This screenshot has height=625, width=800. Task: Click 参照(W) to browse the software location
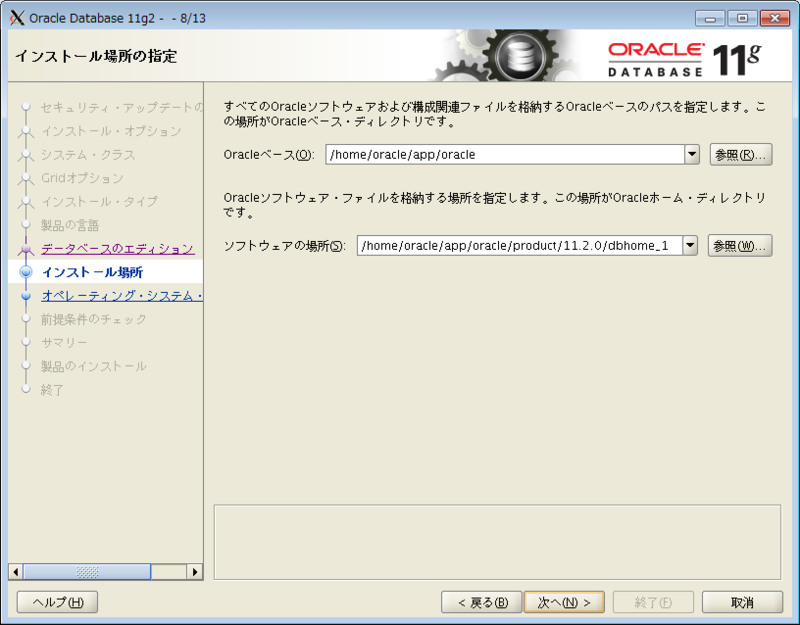740,244
